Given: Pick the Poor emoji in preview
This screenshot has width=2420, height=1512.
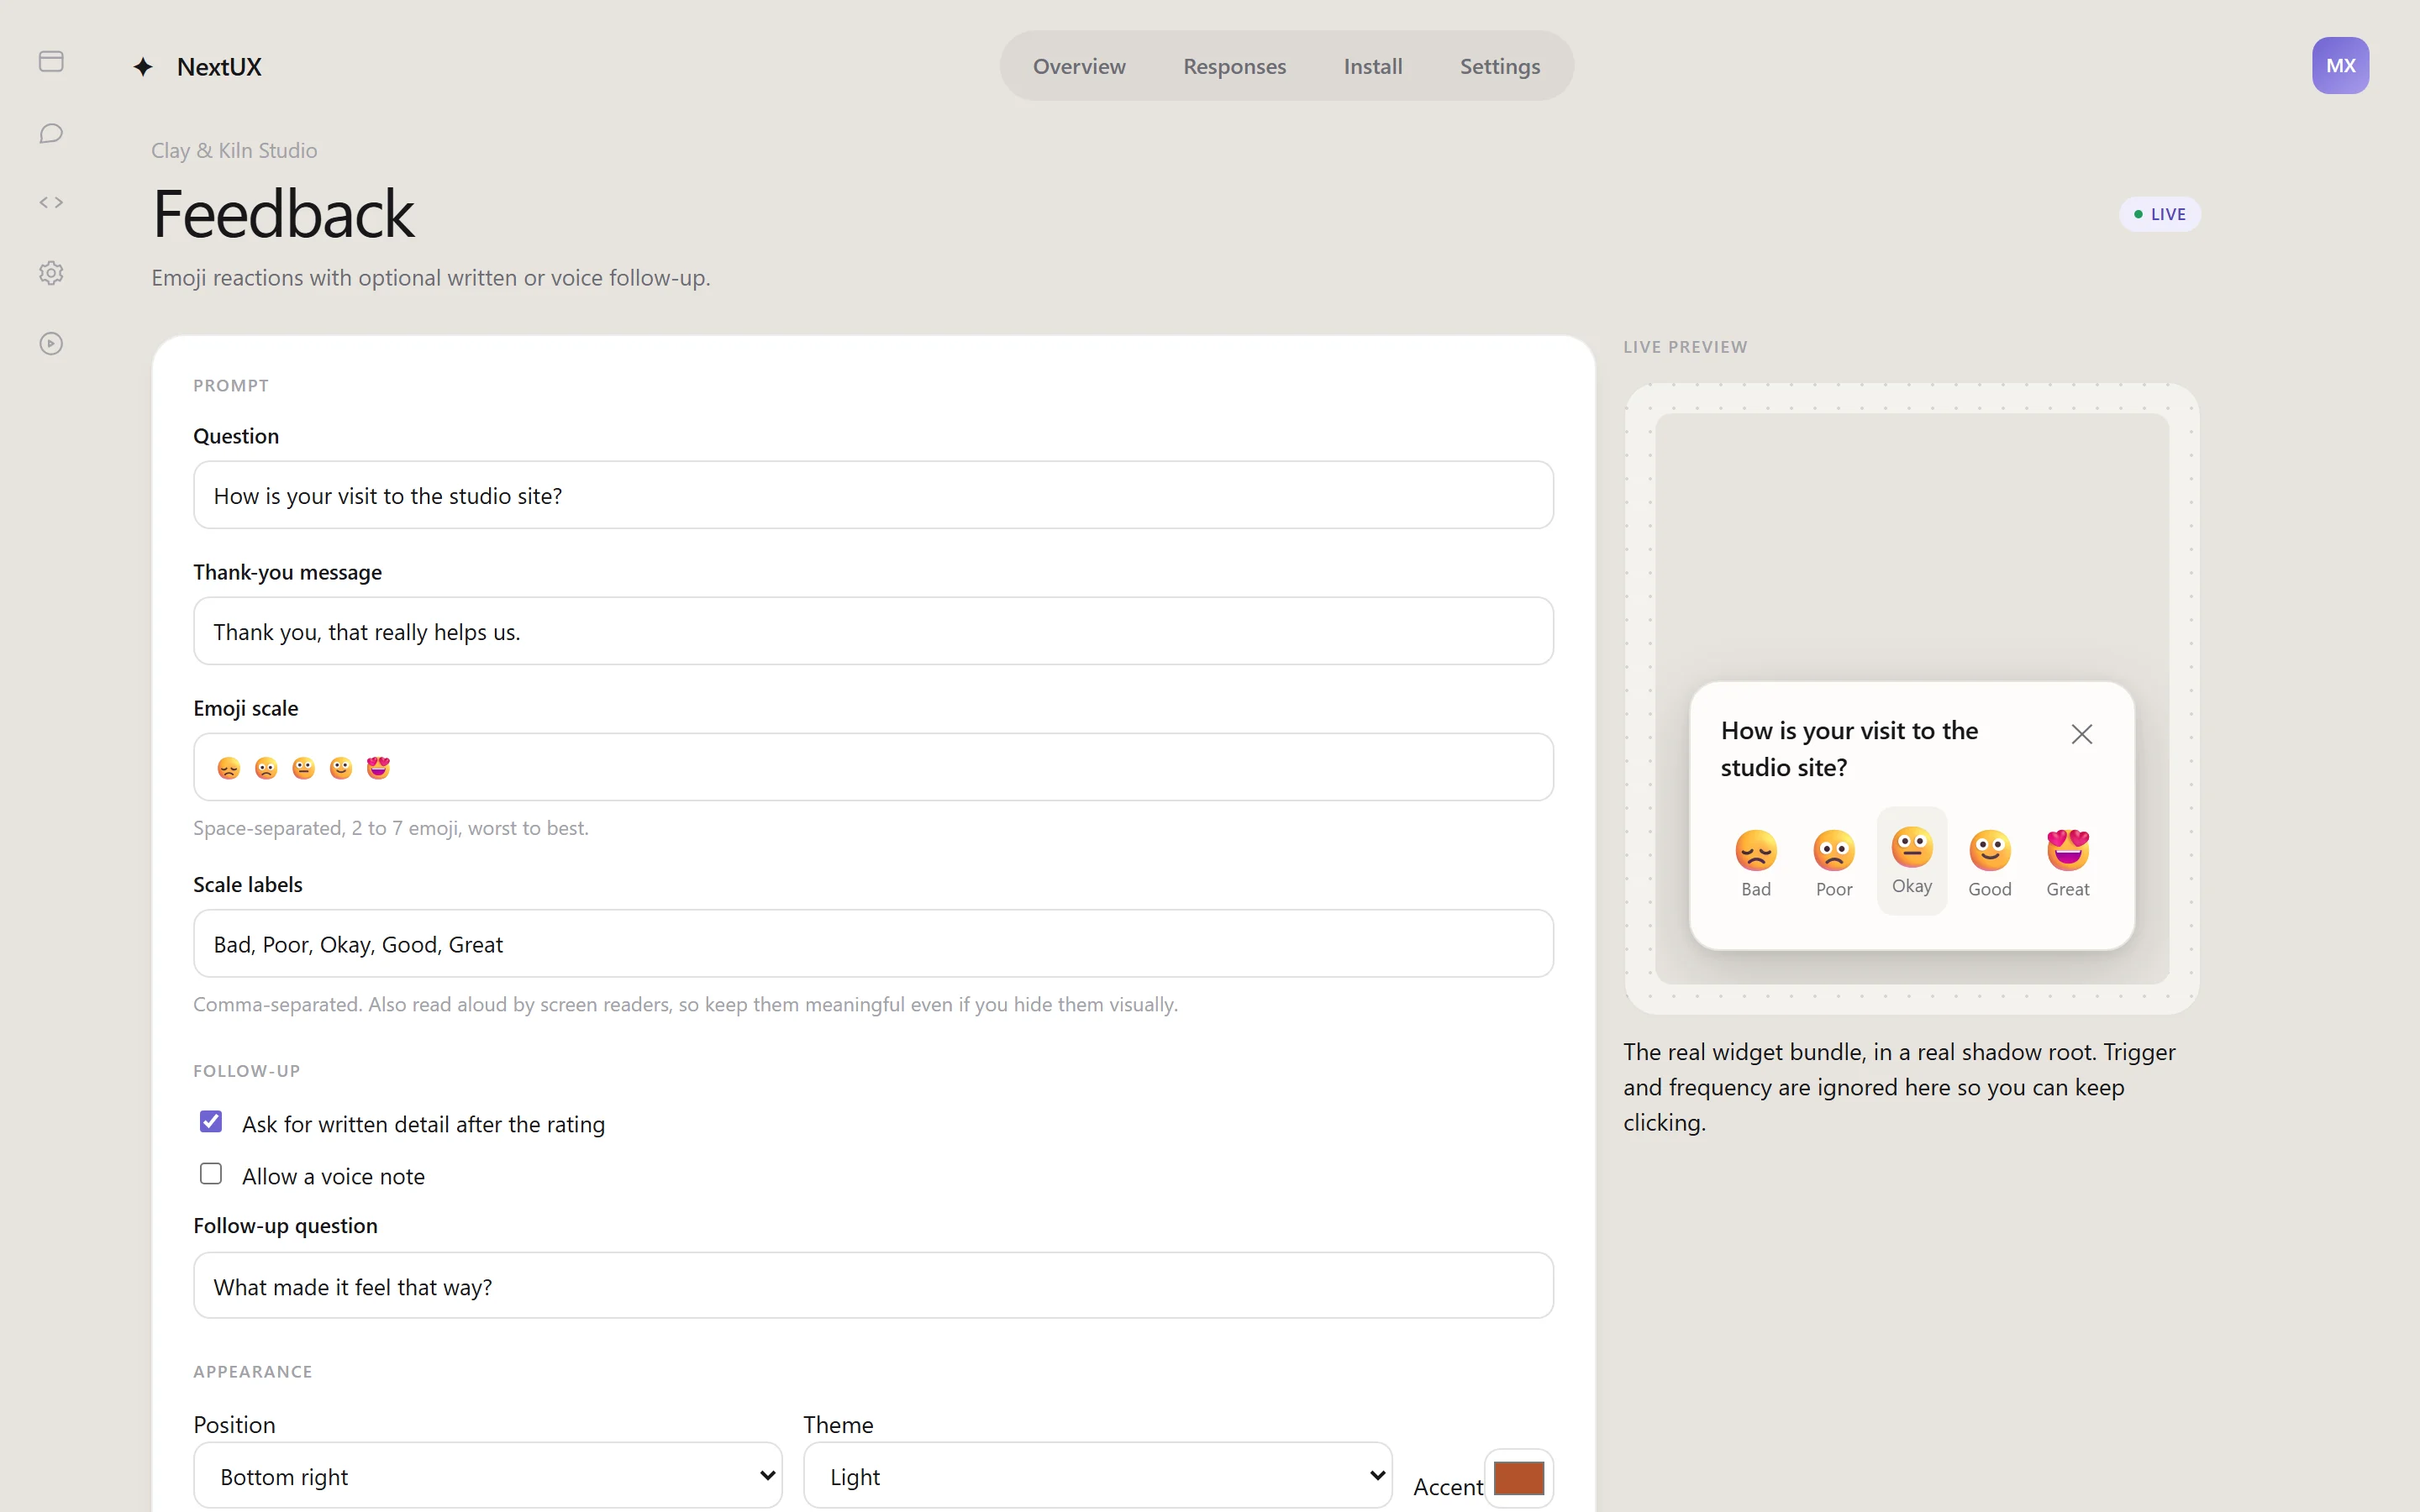Looking at the screenshot, I should point(1834,863).
